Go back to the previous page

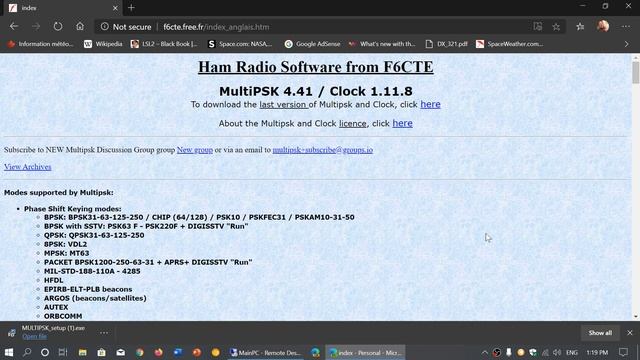coord(14,27)
